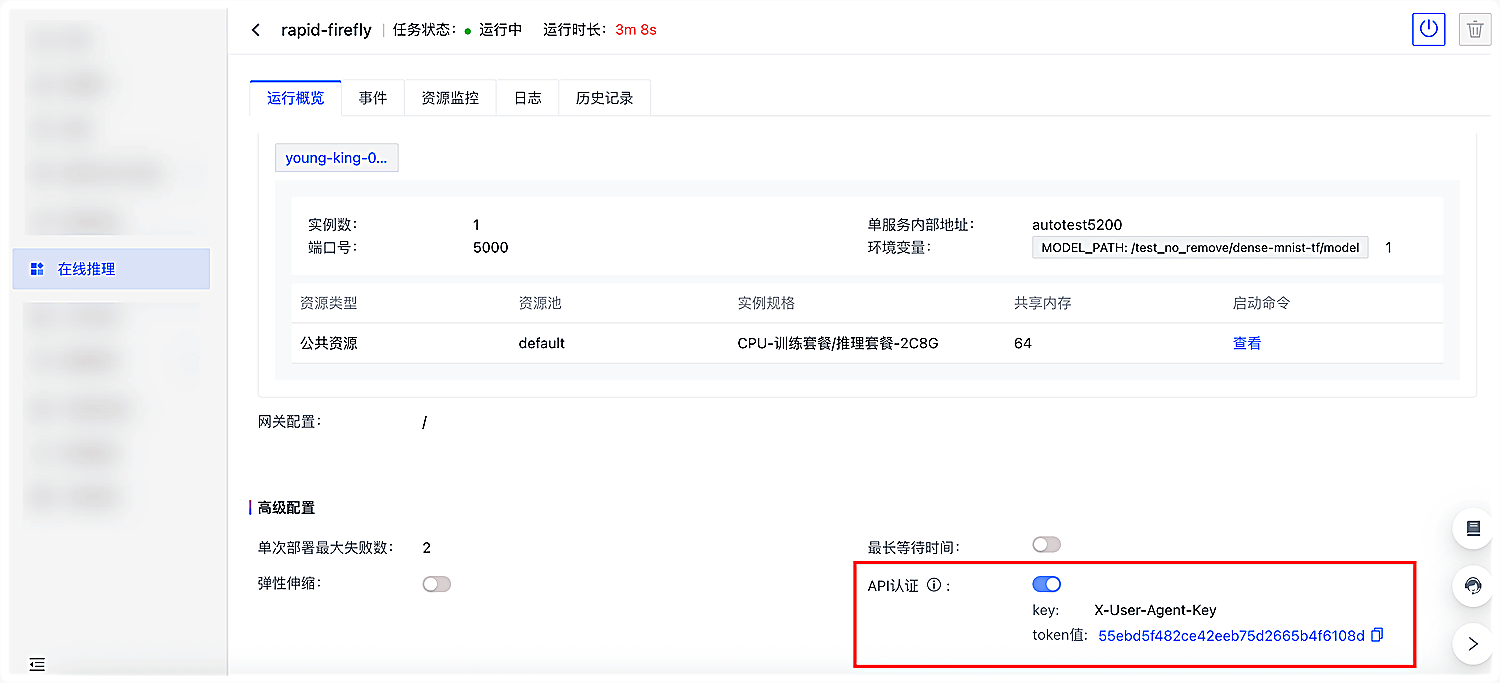Click the 在线推理 grid icon in sidebar
The width and height of the screenshot is (1500, 683).
coord(37,269)
